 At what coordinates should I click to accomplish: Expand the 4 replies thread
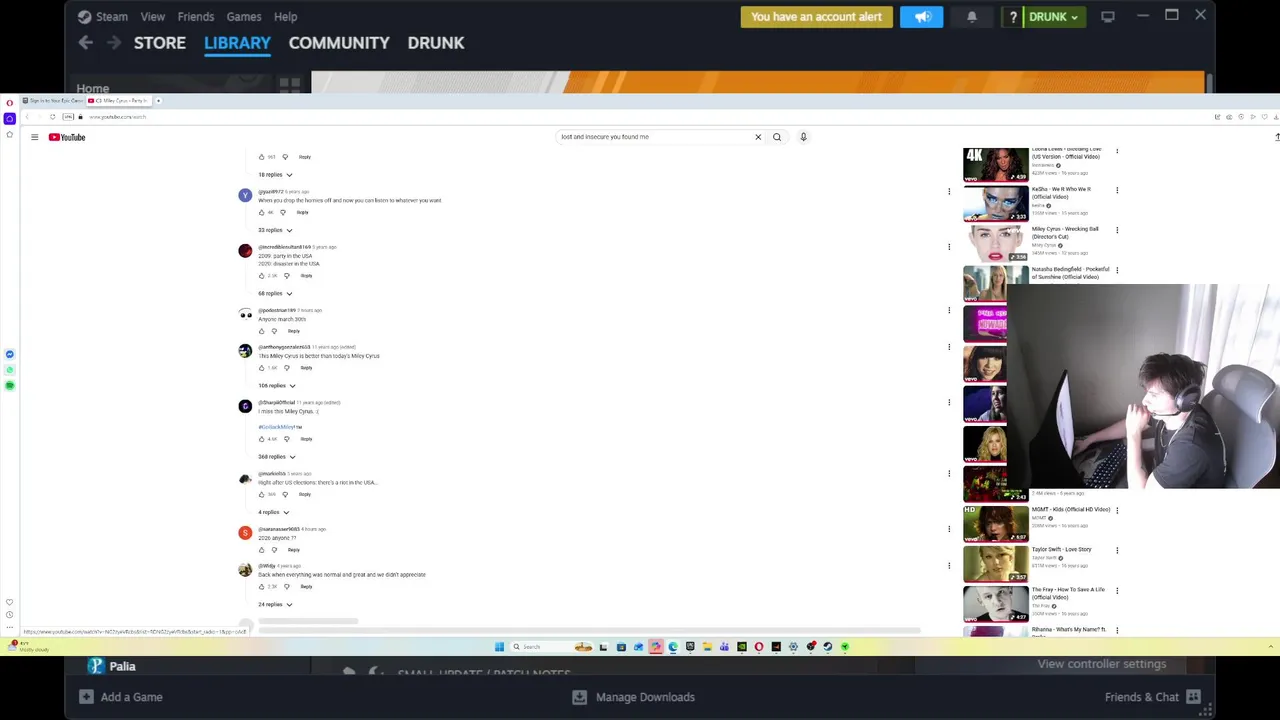click(273, 512)
